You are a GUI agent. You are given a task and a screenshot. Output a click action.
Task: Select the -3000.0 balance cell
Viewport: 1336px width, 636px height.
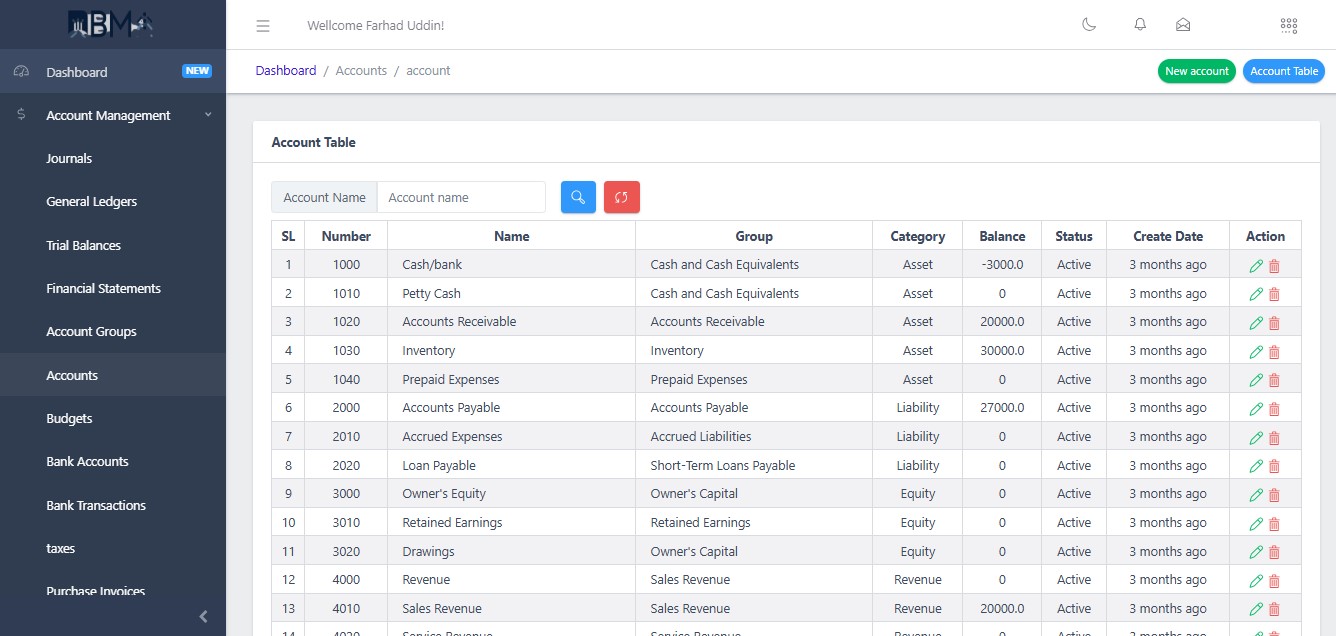1002,265
